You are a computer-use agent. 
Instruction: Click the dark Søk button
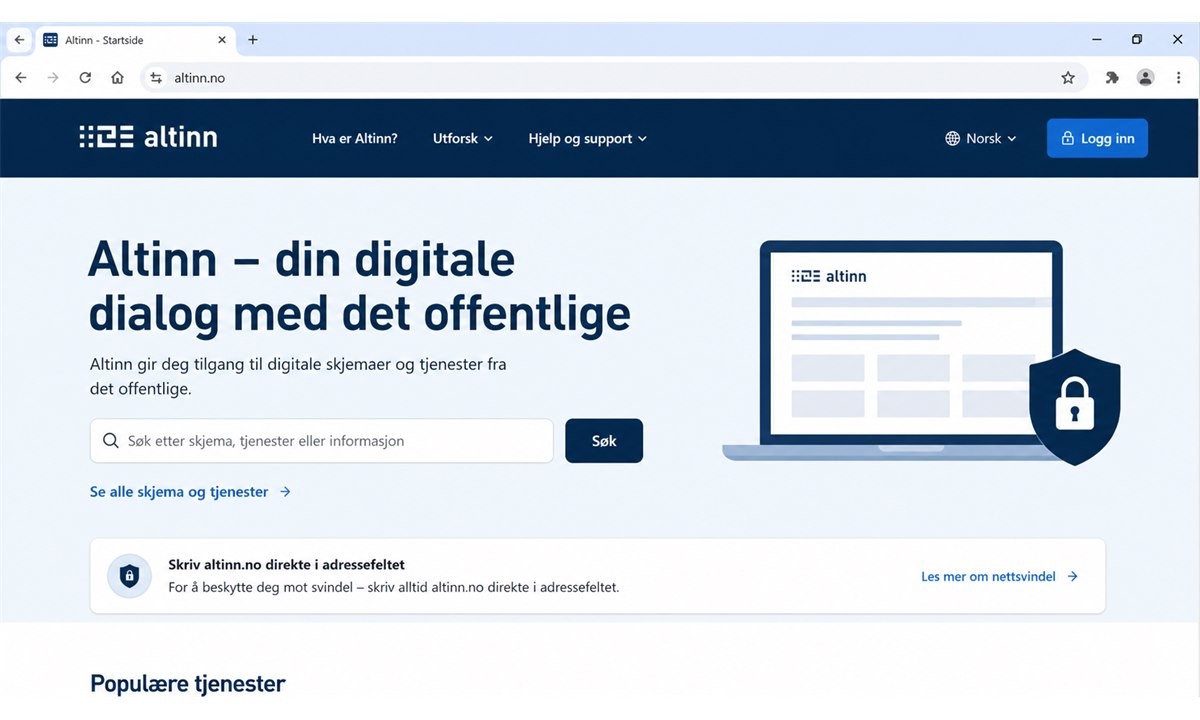click(x=604, y=441)
